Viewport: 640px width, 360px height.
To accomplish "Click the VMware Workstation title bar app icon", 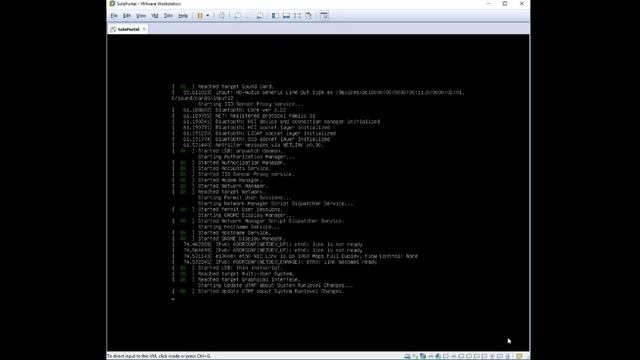I will point(112,4).
